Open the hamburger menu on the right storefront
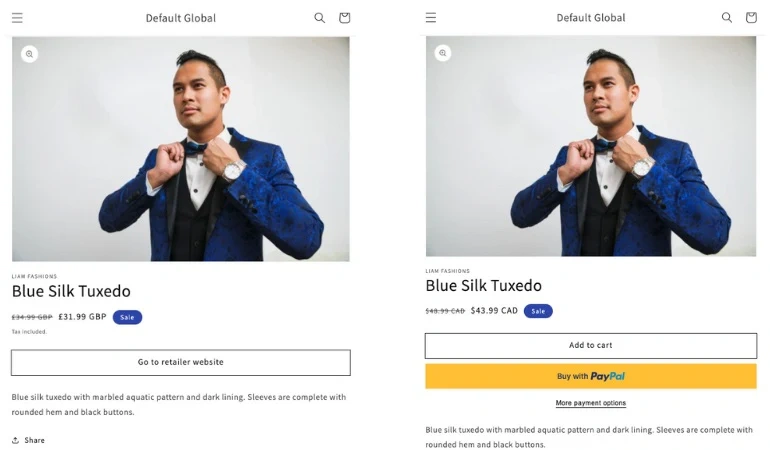770x450 pixels. (x=431, y=18)
